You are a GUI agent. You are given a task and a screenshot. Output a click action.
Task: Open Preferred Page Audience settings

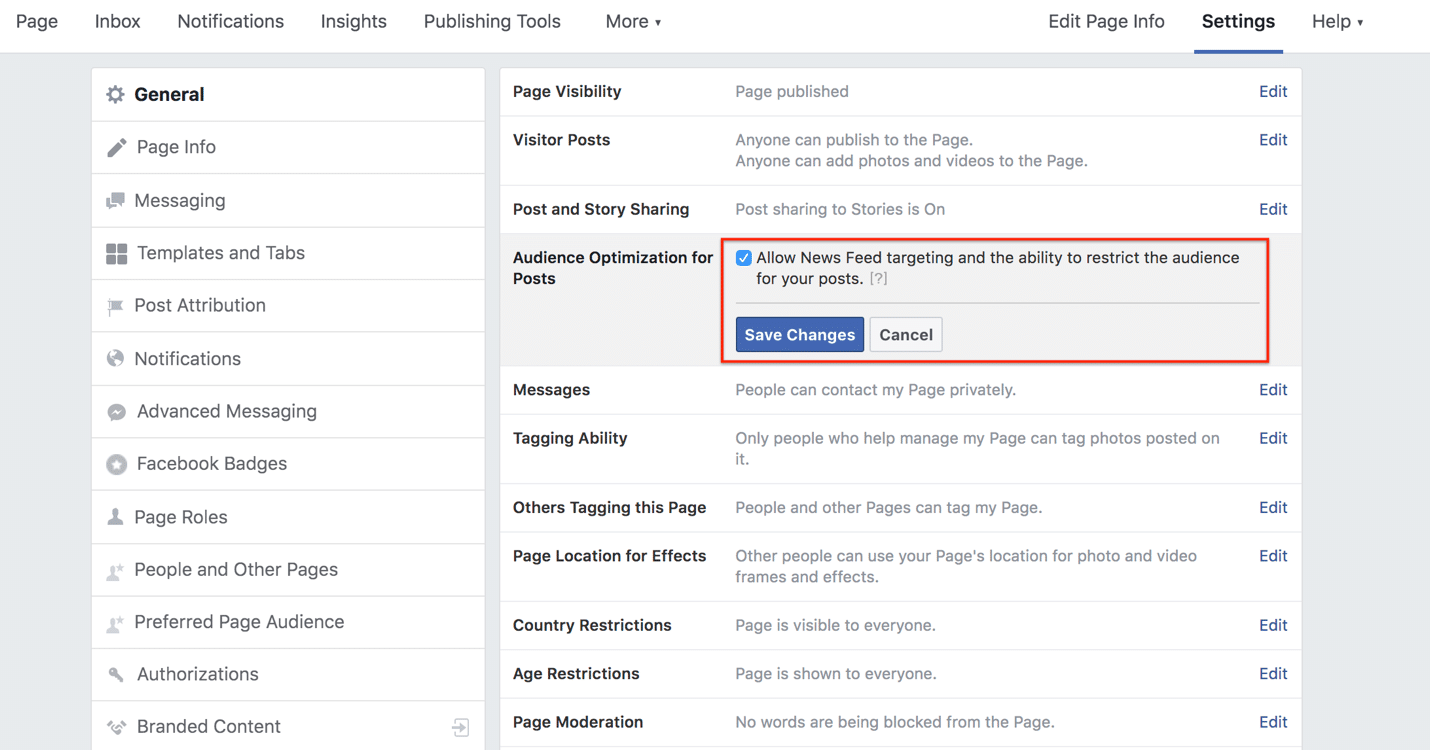coord(239,622)
